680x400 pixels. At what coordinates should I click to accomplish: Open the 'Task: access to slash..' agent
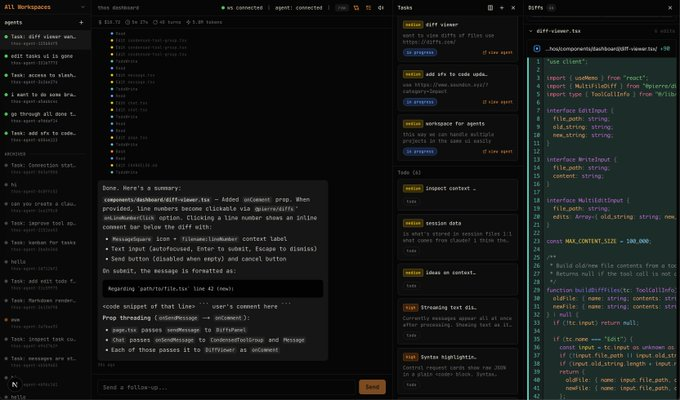(x=45, y=79)
